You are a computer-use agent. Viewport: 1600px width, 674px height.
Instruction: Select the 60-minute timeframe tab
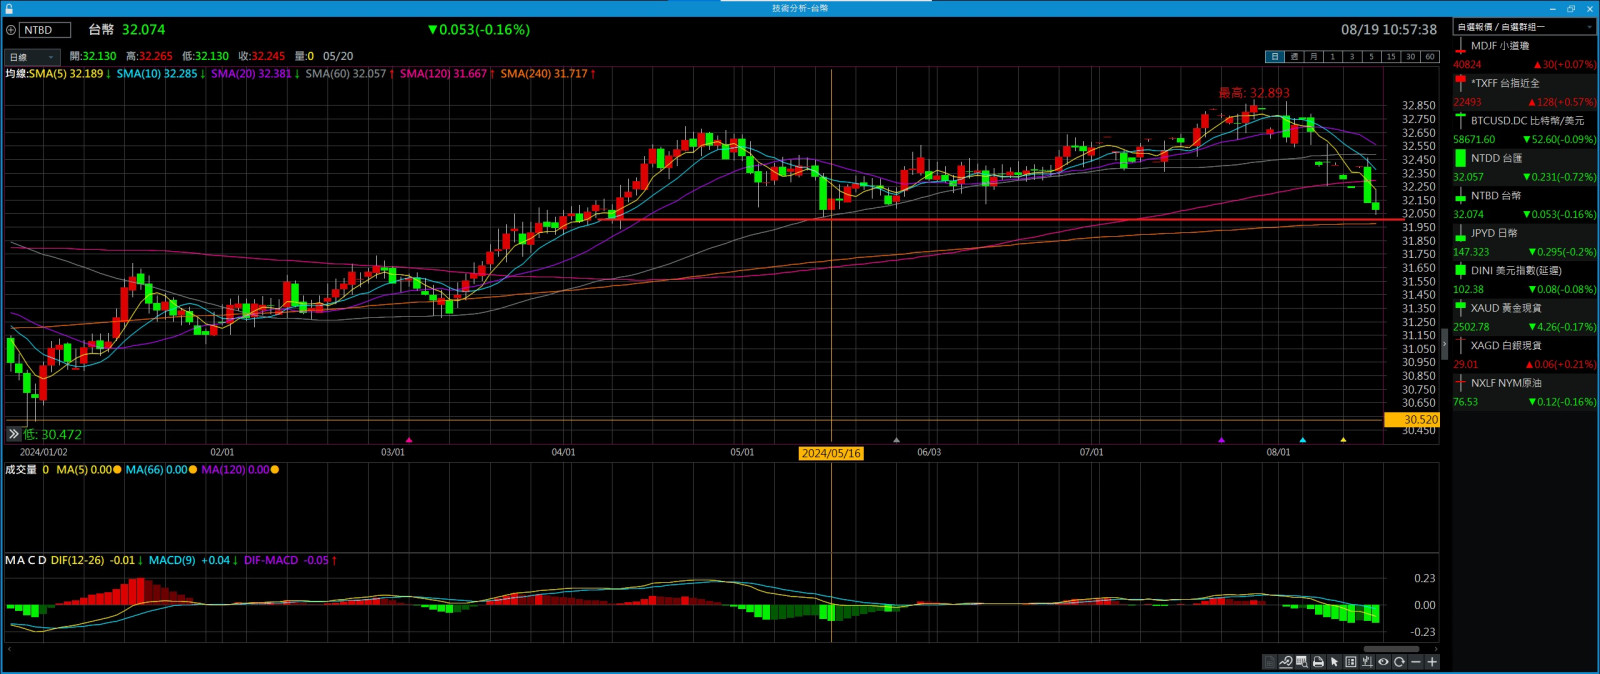coord(1429,57)
